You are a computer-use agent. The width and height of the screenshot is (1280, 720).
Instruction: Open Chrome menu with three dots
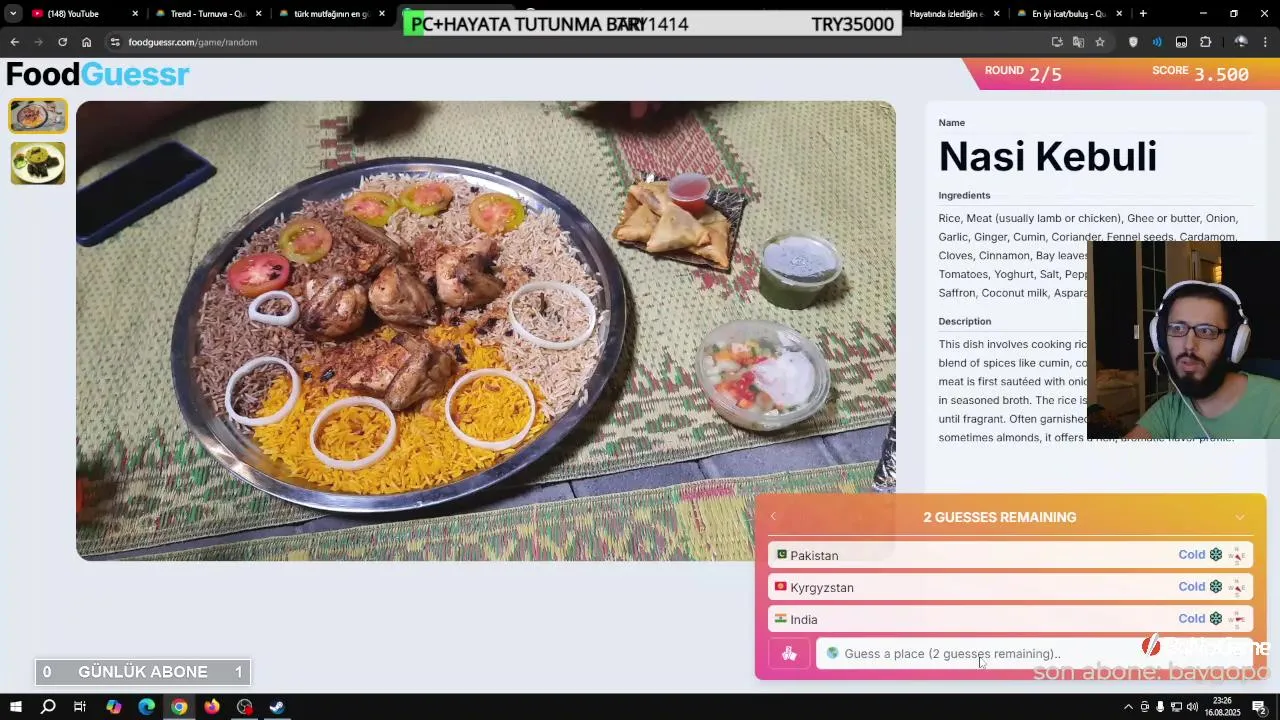pyautogui.click(x=1266, y=42)
